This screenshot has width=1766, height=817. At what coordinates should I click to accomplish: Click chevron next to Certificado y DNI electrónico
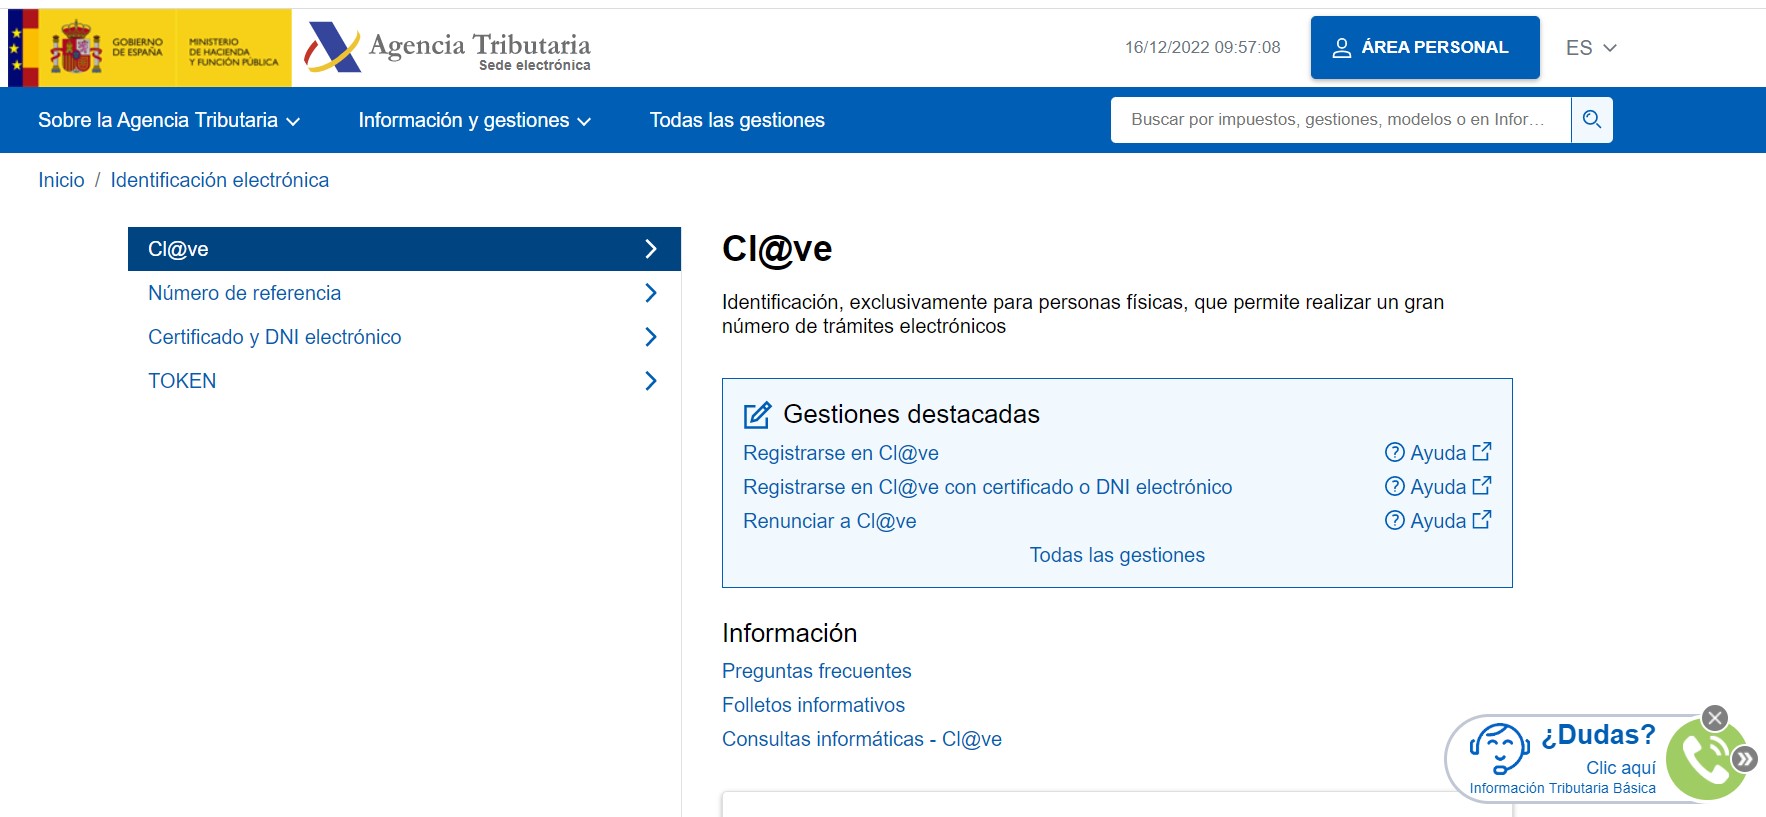click(x=651, y=337)
